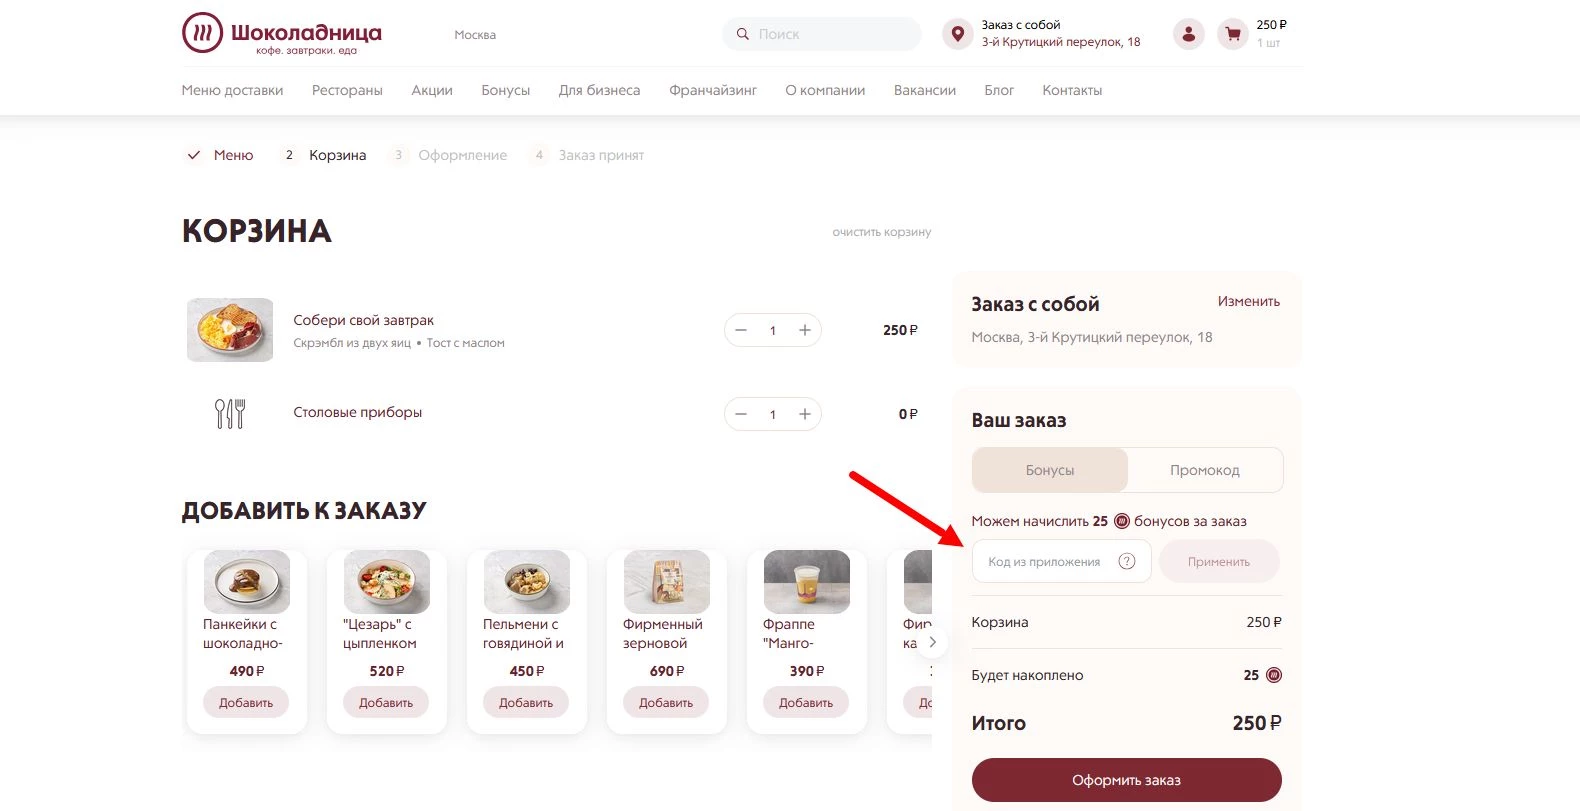Click the Шоколадница logo
This screenshot has height=811, width=1580.
pyautogui.click(x=282, y=34)
